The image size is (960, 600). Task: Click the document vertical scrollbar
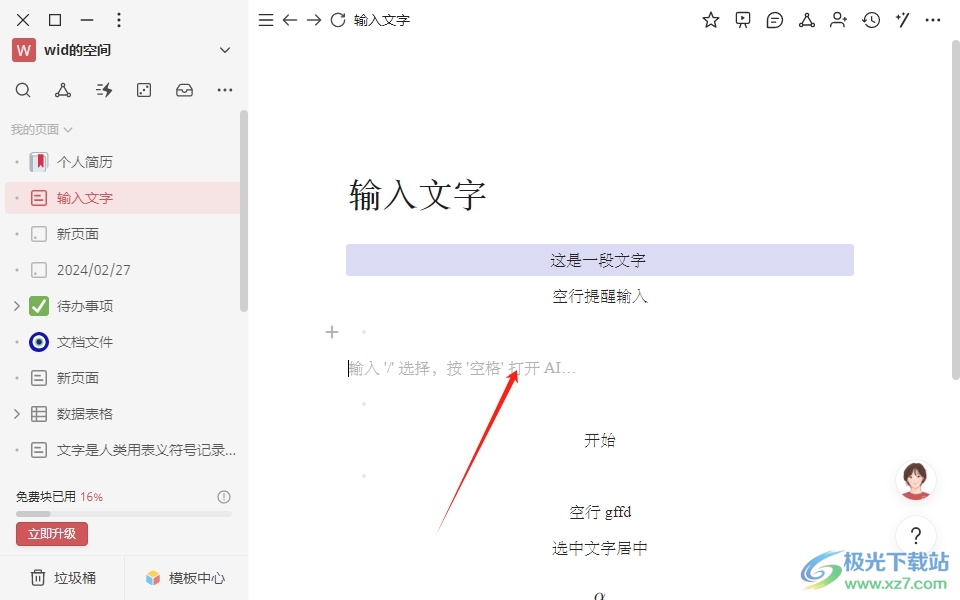(955, 210)
